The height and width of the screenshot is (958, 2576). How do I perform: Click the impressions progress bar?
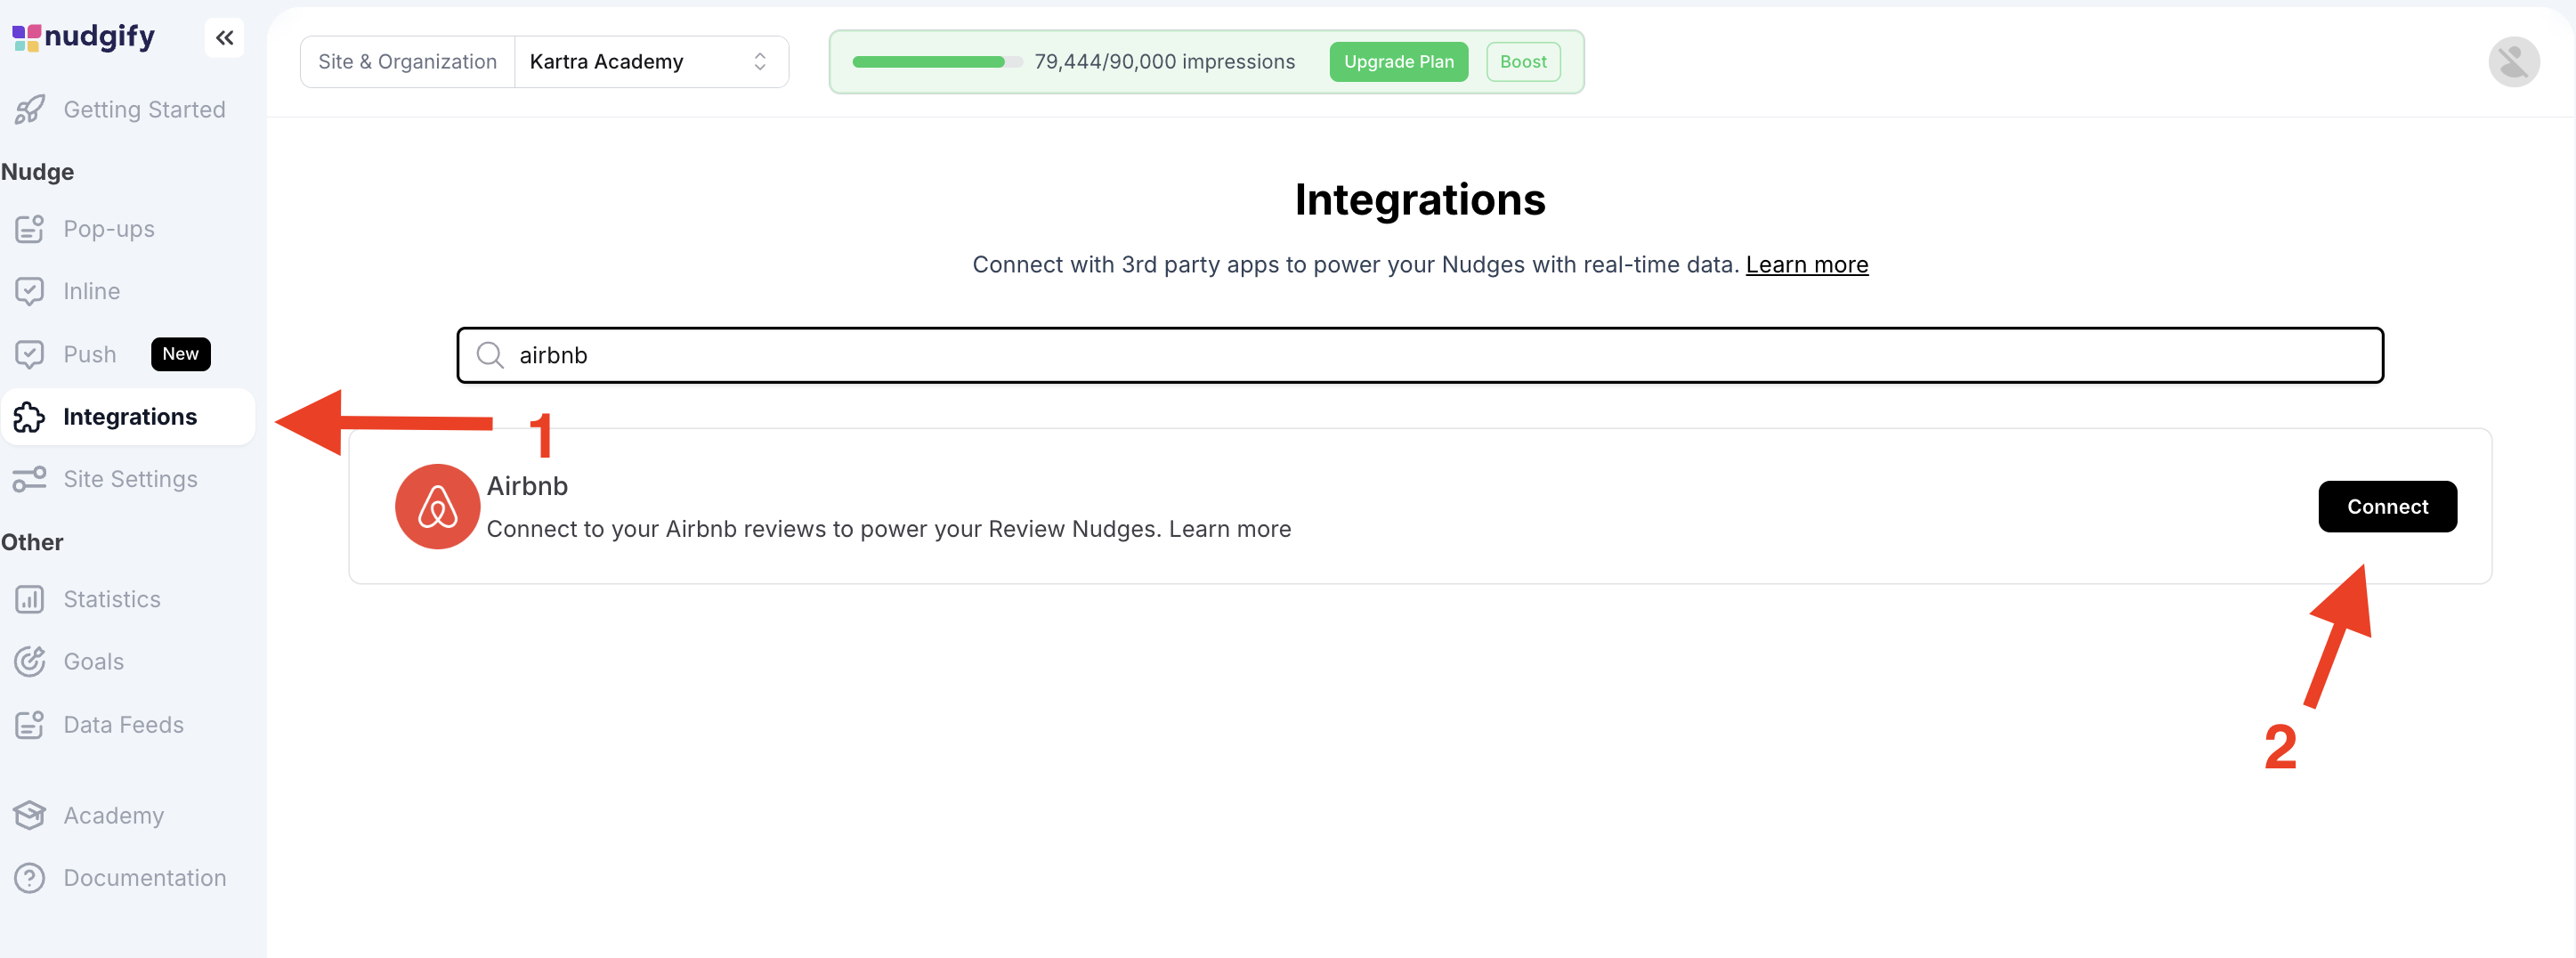pos(937,62)
